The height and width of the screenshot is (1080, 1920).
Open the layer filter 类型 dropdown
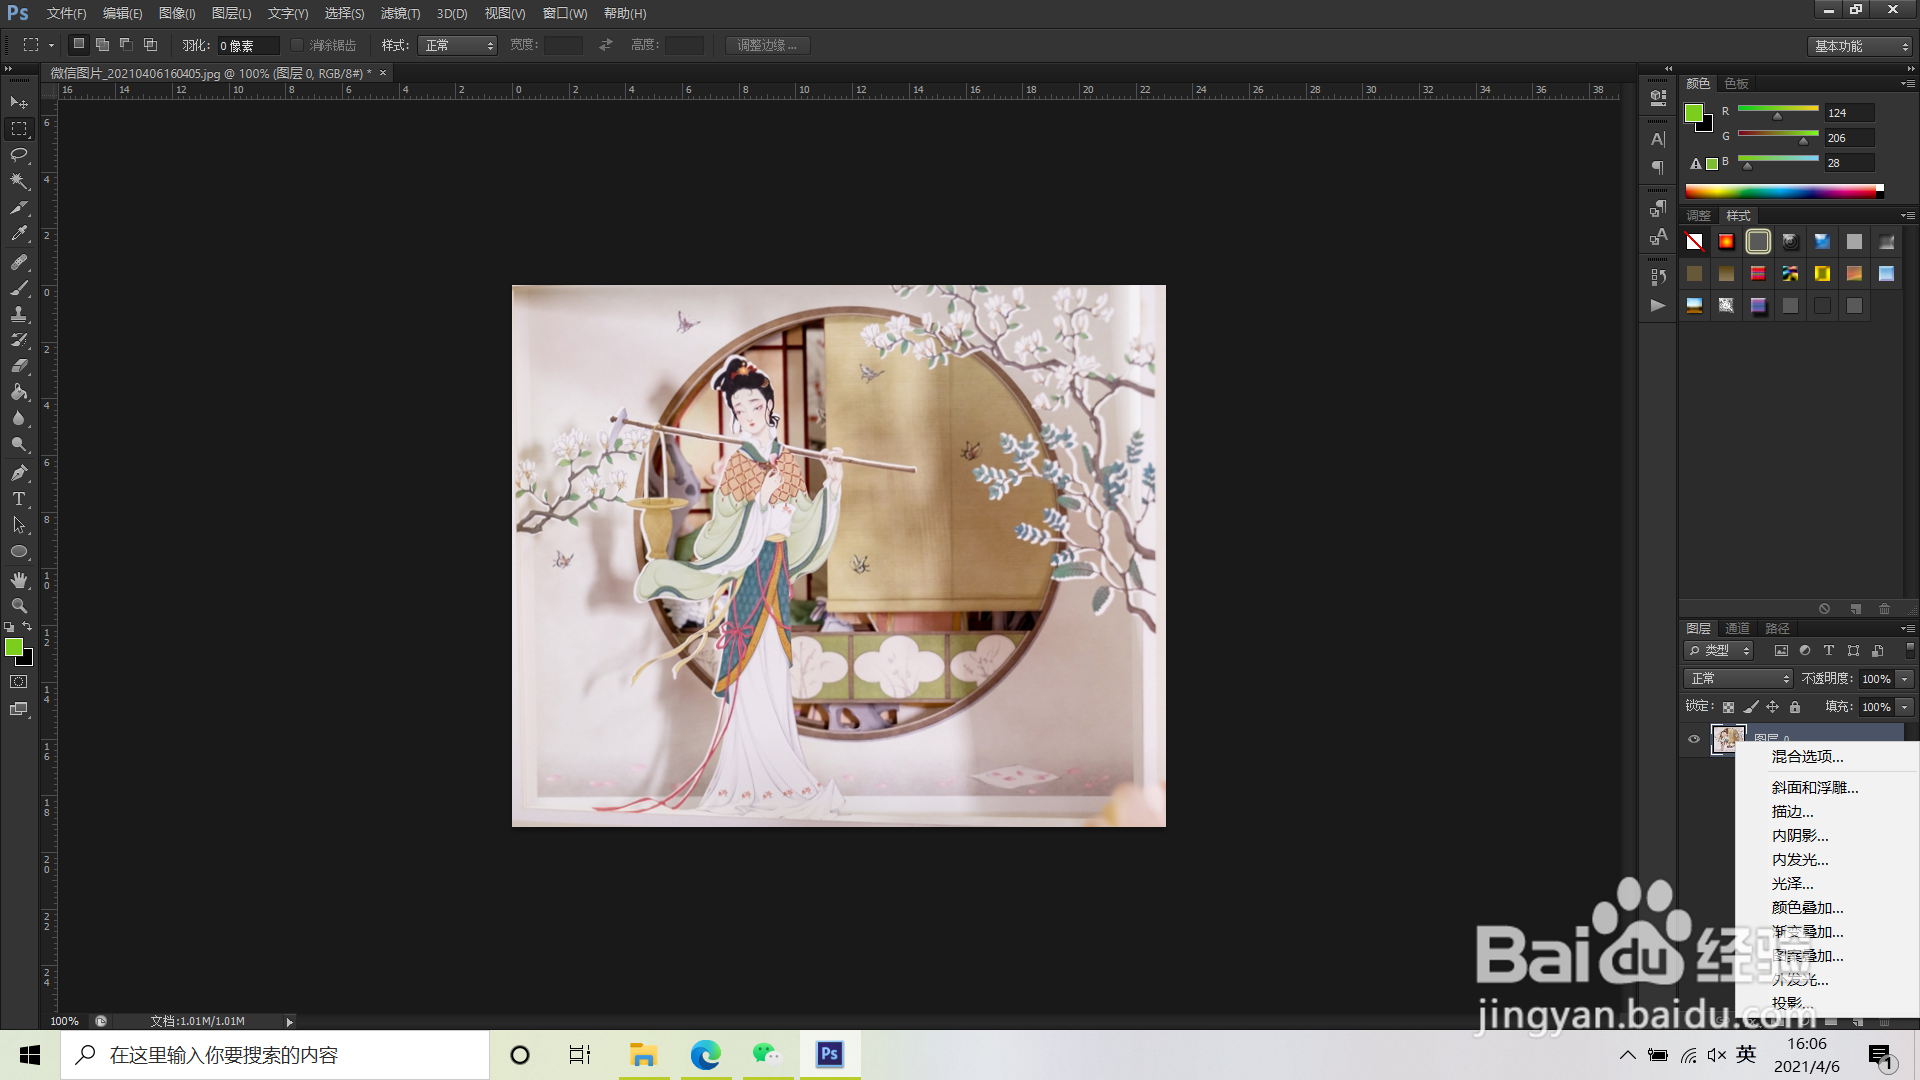pos(1718,651)
